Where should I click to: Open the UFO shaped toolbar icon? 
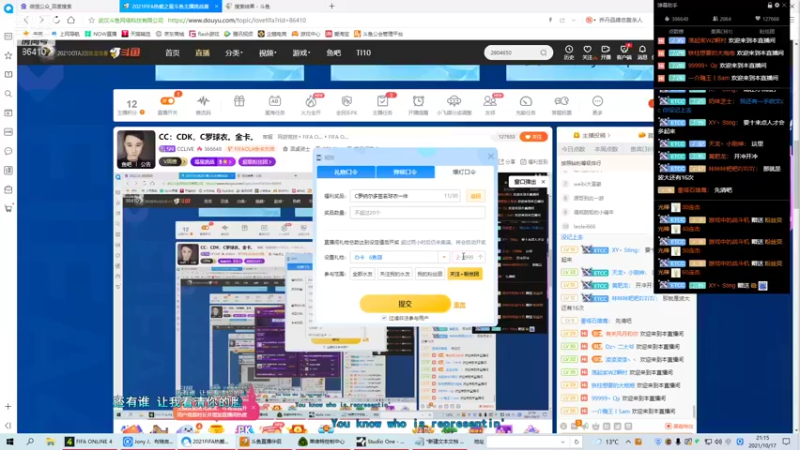[x=454, y=101]
